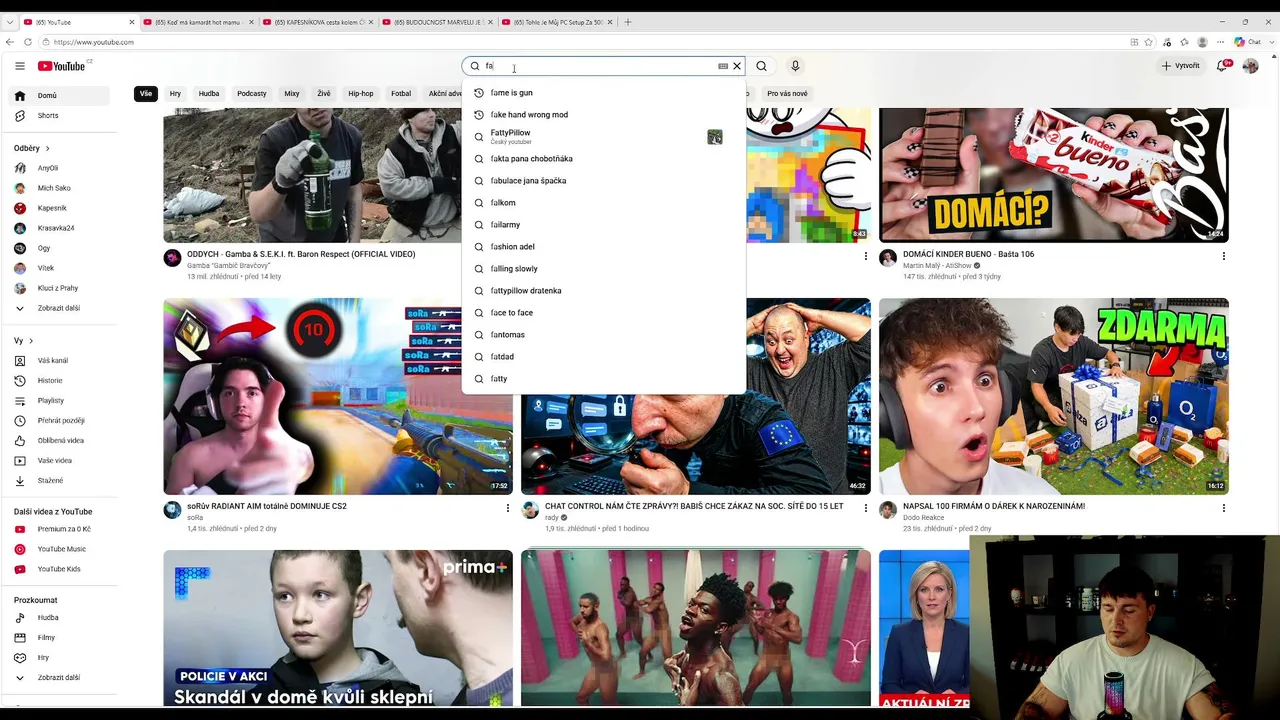Choose the 'fakta pana chobotňáka' suggestion
The height and width of the screenshot is (720, 1280).
tap(604, 159)
